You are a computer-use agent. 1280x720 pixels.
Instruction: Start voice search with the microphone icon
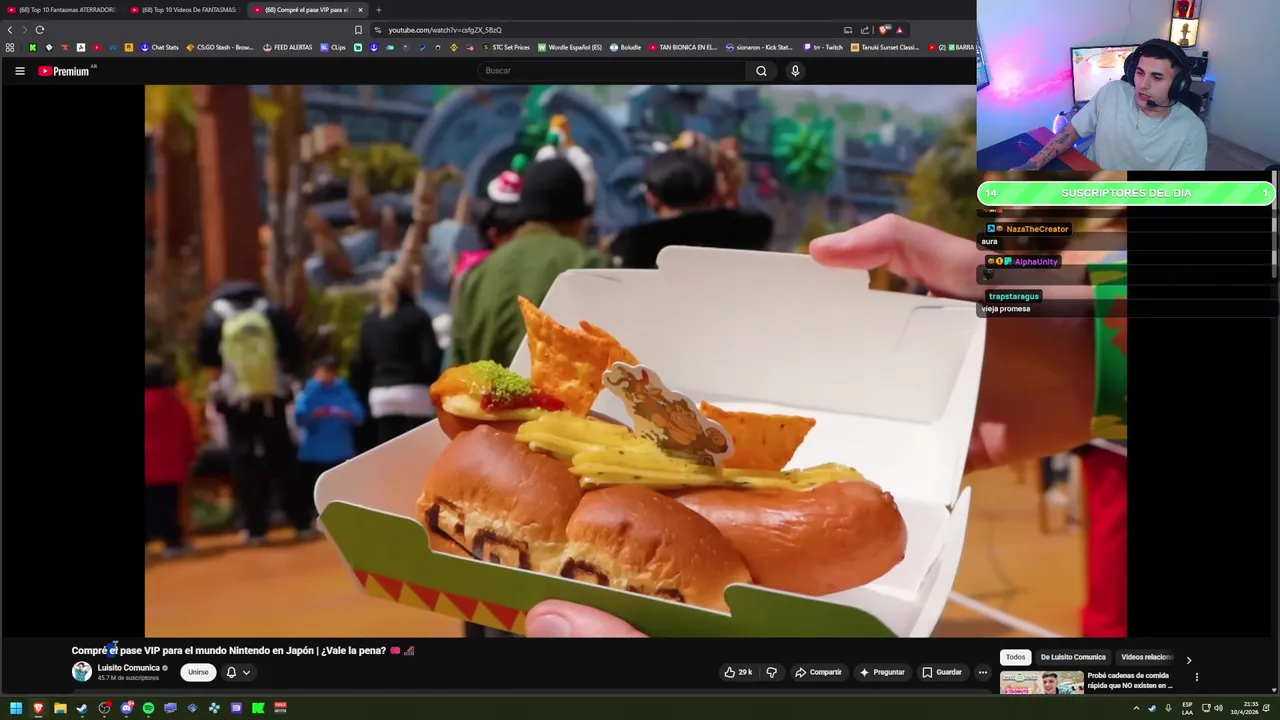(795, 71)
